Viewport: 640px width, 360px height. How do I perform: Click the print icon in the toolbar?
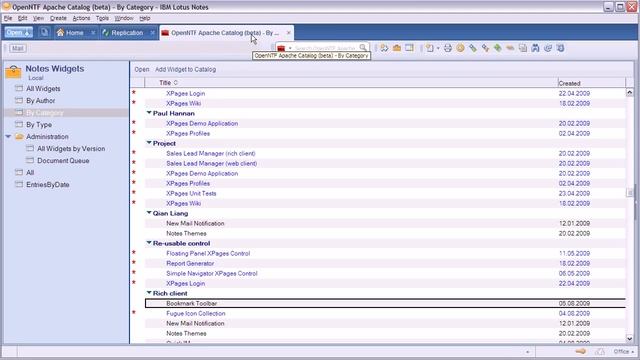[x=448, y=48]
